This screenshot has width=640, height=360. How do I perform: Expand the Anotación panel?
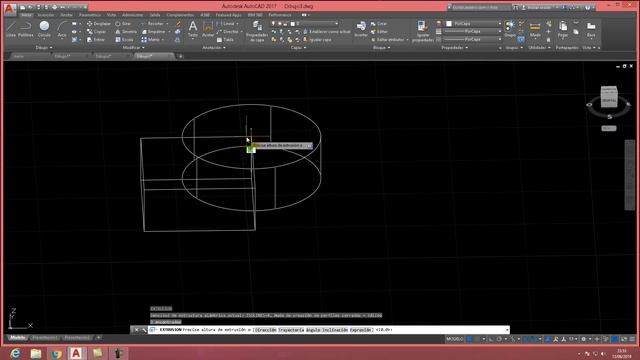click(214, 48)
